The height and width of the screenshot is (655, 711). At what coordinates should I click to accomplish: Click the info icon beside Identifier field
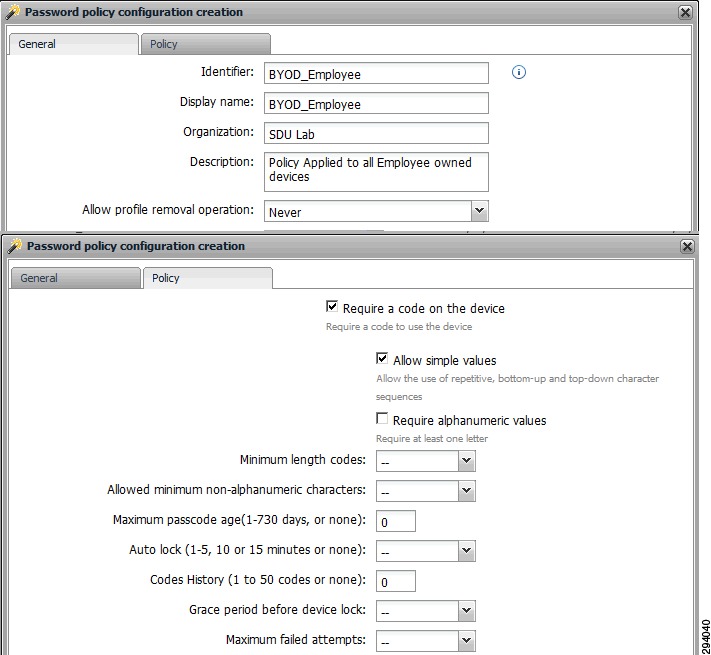pos(519,72)
